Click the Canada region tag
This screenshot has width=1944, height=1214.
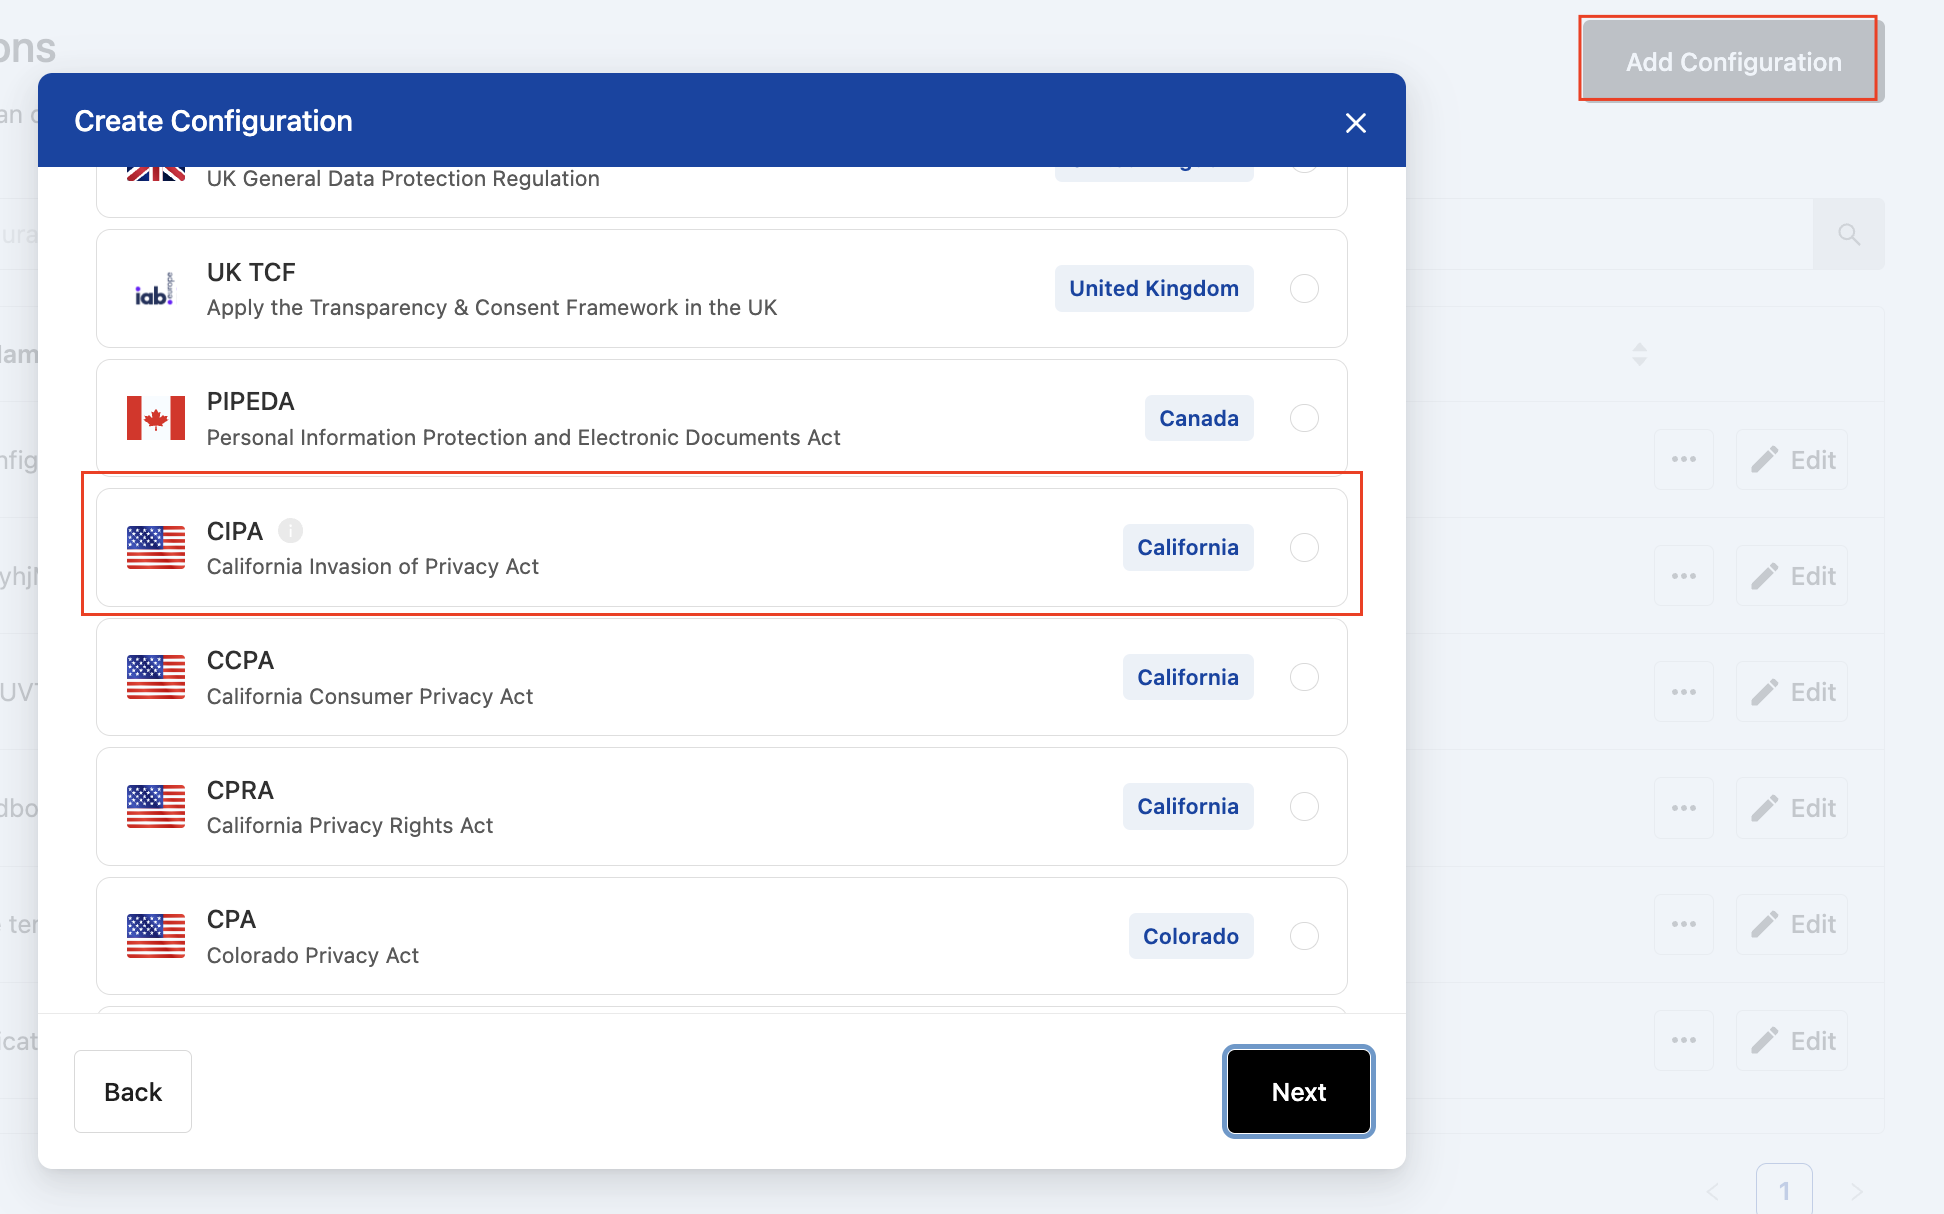click(1199, 418)
